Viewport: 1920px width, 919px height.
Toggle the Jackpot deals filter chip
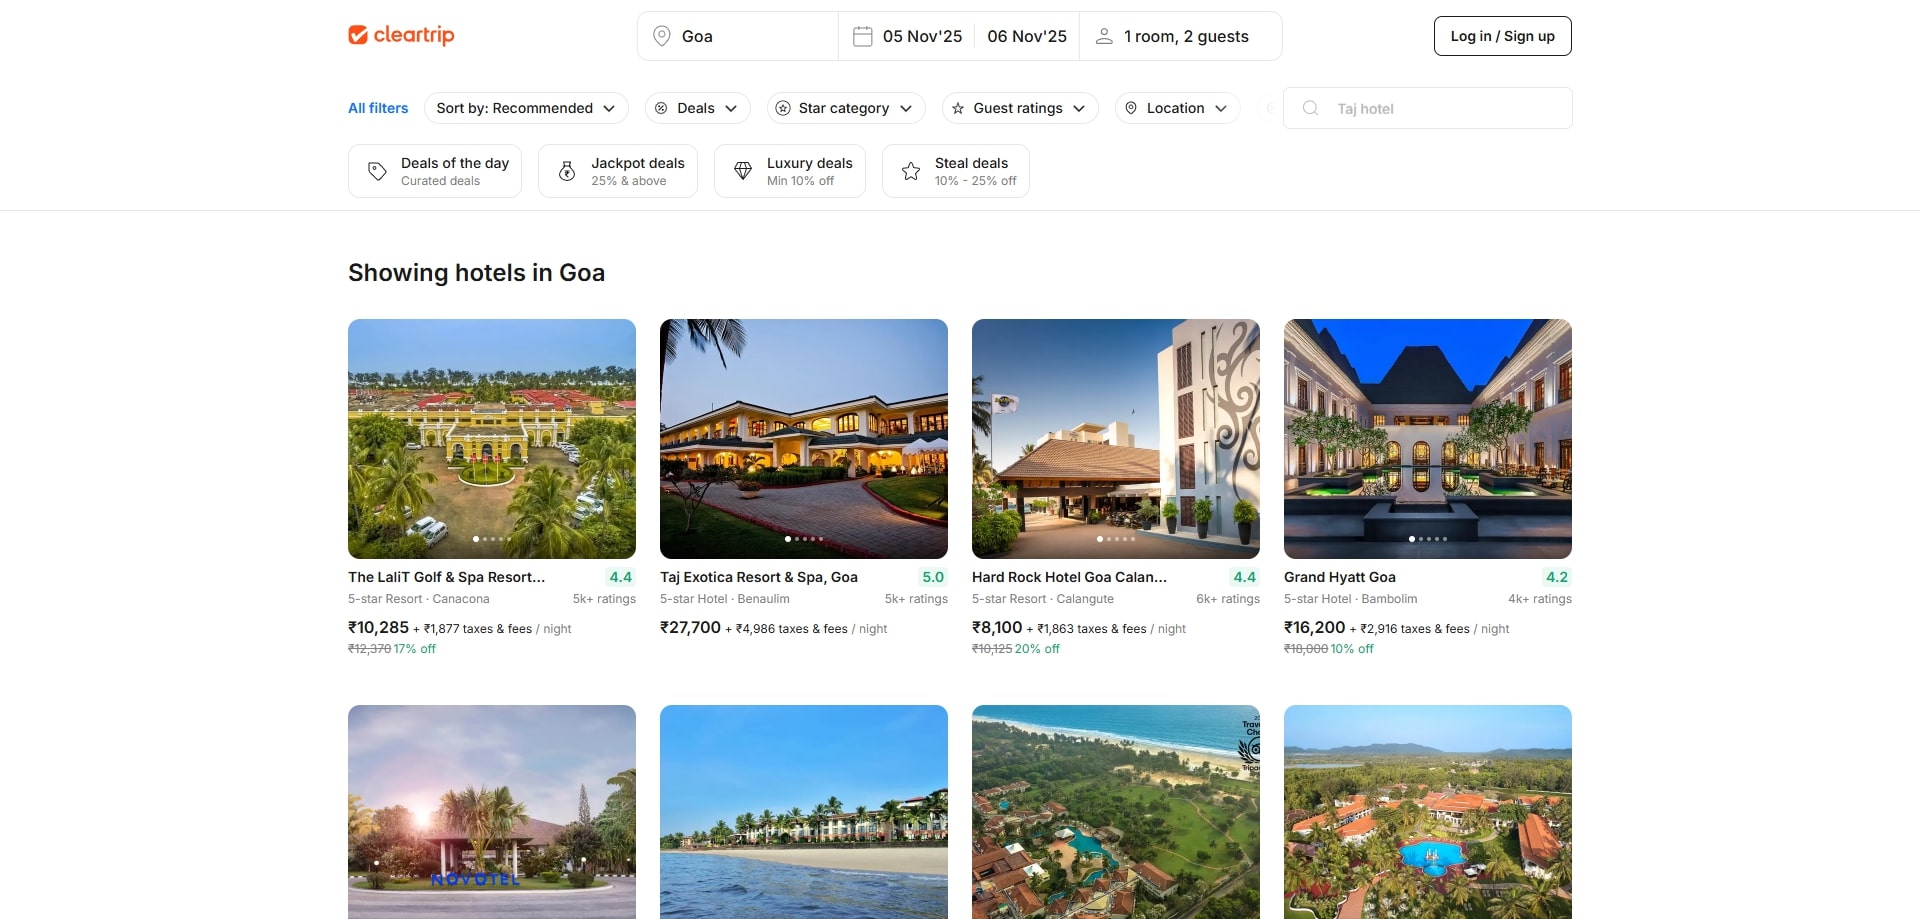coord(618,171)
